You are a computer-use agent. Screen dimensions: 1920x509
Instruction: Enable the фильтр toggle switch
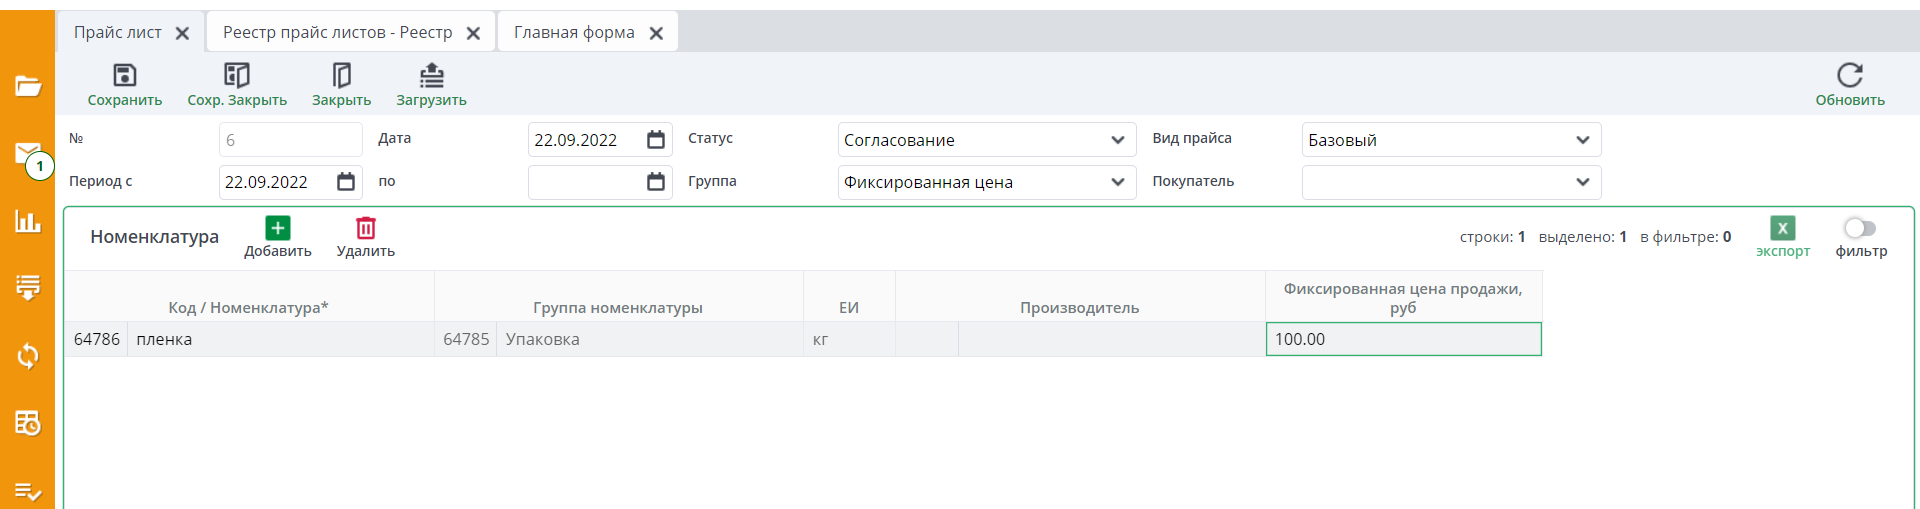click(1860, 228)
